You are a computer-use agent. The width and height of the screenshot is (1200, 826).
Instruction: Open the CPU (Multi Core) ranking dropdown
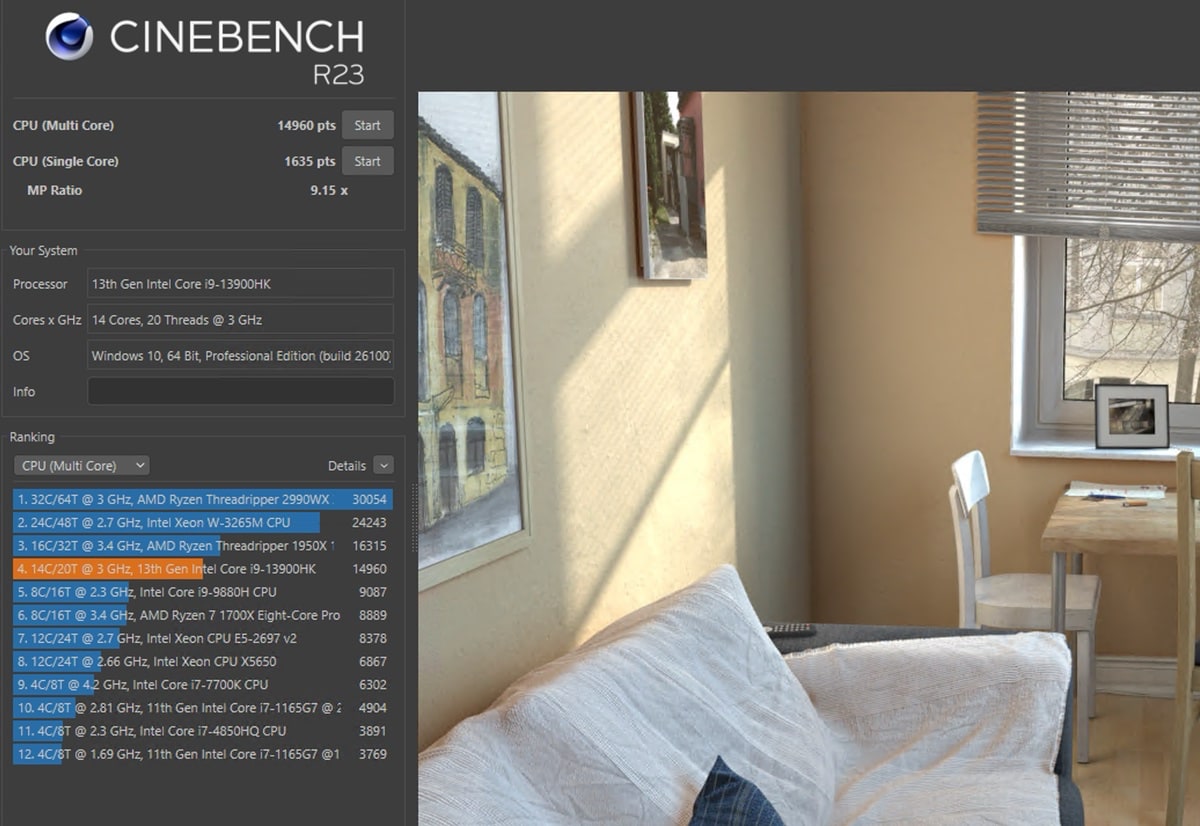(81, 465)
